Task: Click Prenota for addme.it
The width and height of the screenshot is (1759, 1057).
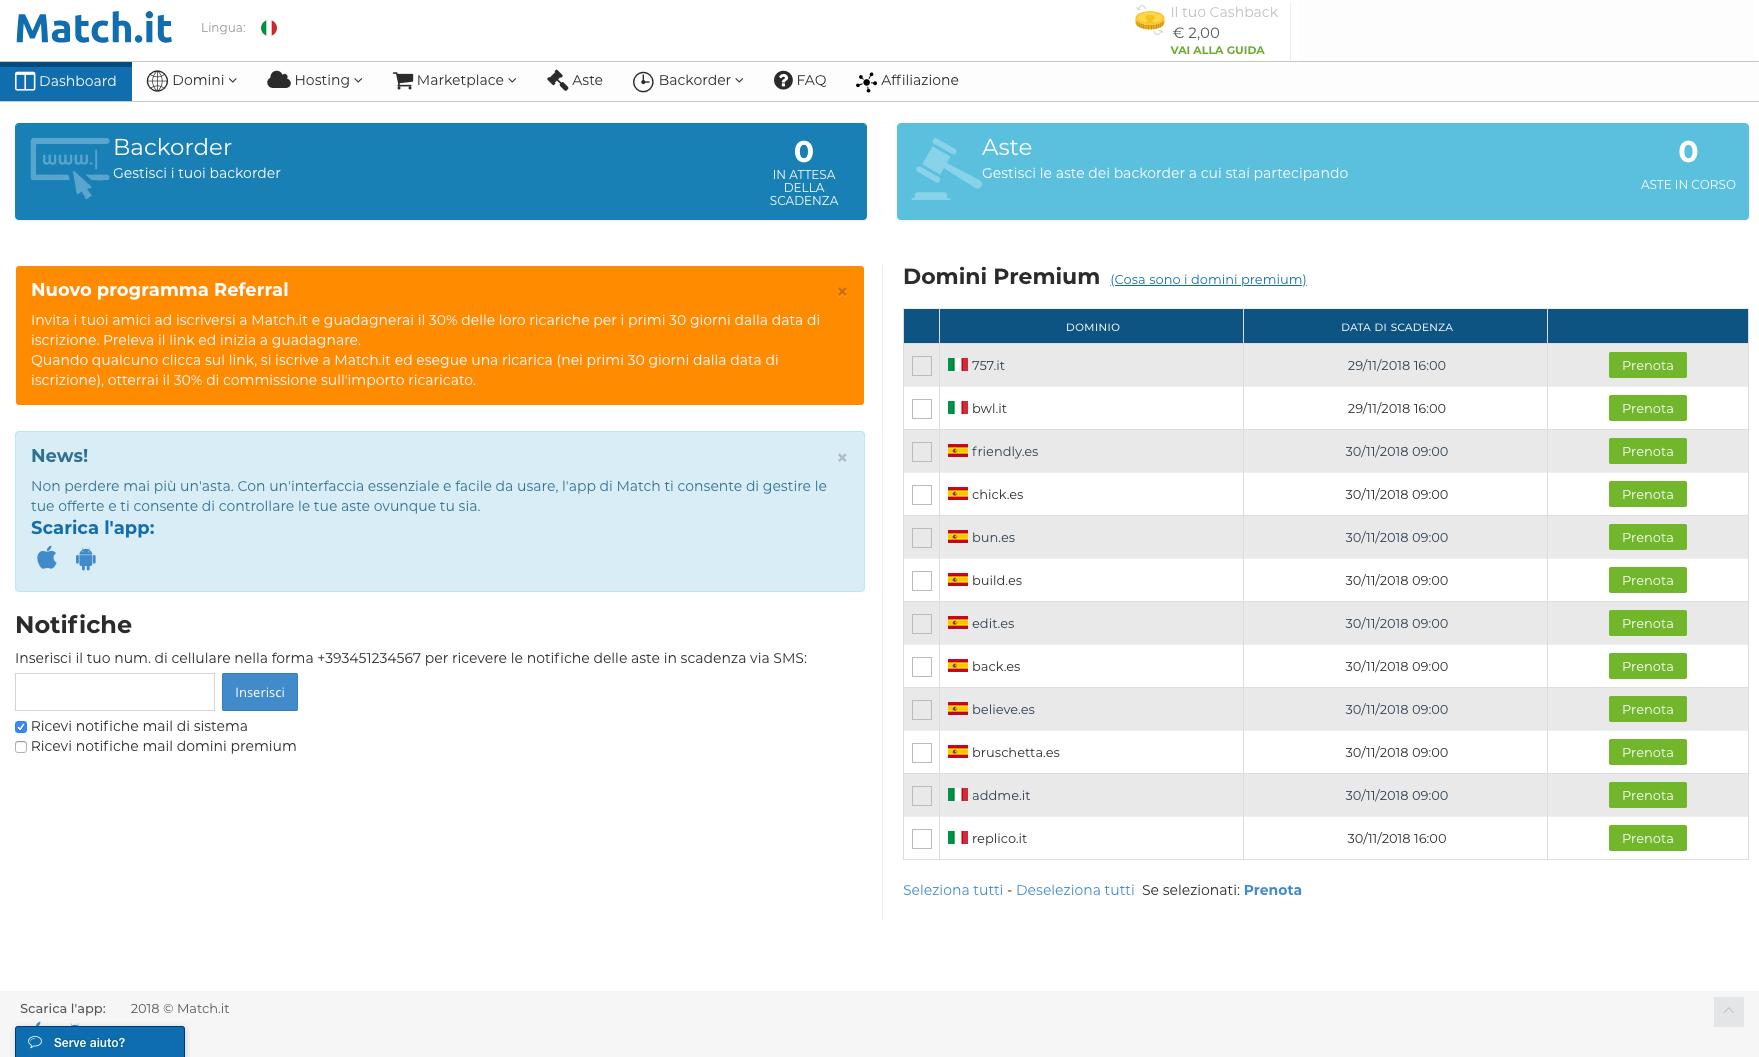Action: [x=1647, y=795]
